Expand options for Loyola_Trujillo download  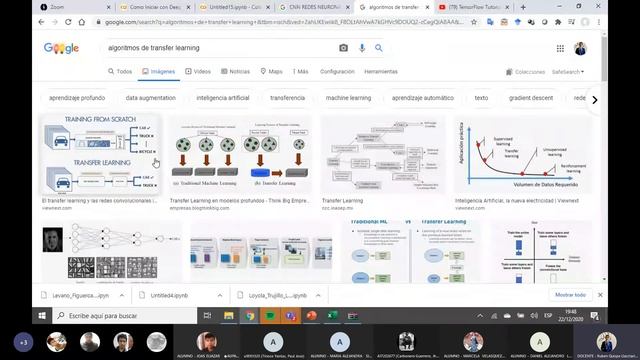click(318, 295)
